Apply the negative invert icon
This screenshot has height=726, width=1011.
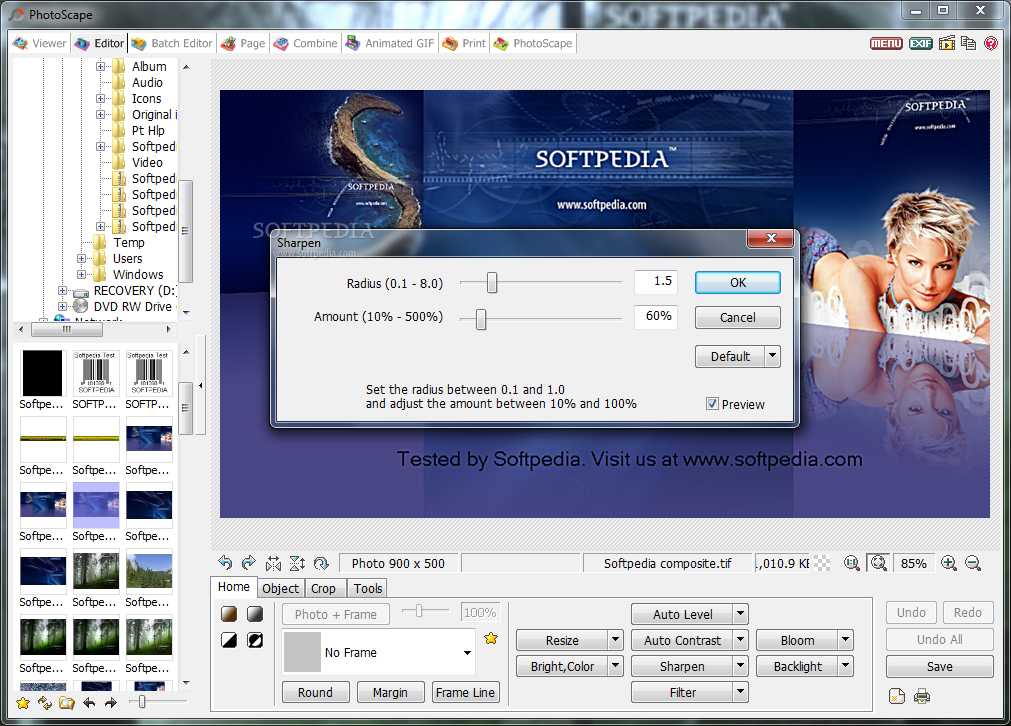click(255, 640)
